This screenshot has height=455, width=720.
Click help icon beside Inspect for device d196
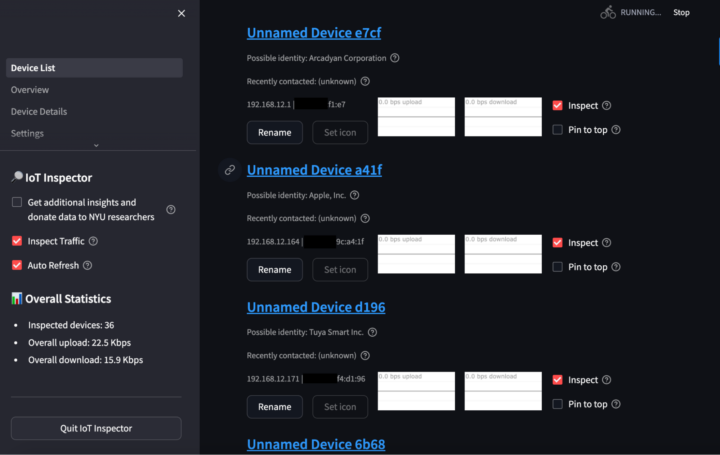(607, 380)
